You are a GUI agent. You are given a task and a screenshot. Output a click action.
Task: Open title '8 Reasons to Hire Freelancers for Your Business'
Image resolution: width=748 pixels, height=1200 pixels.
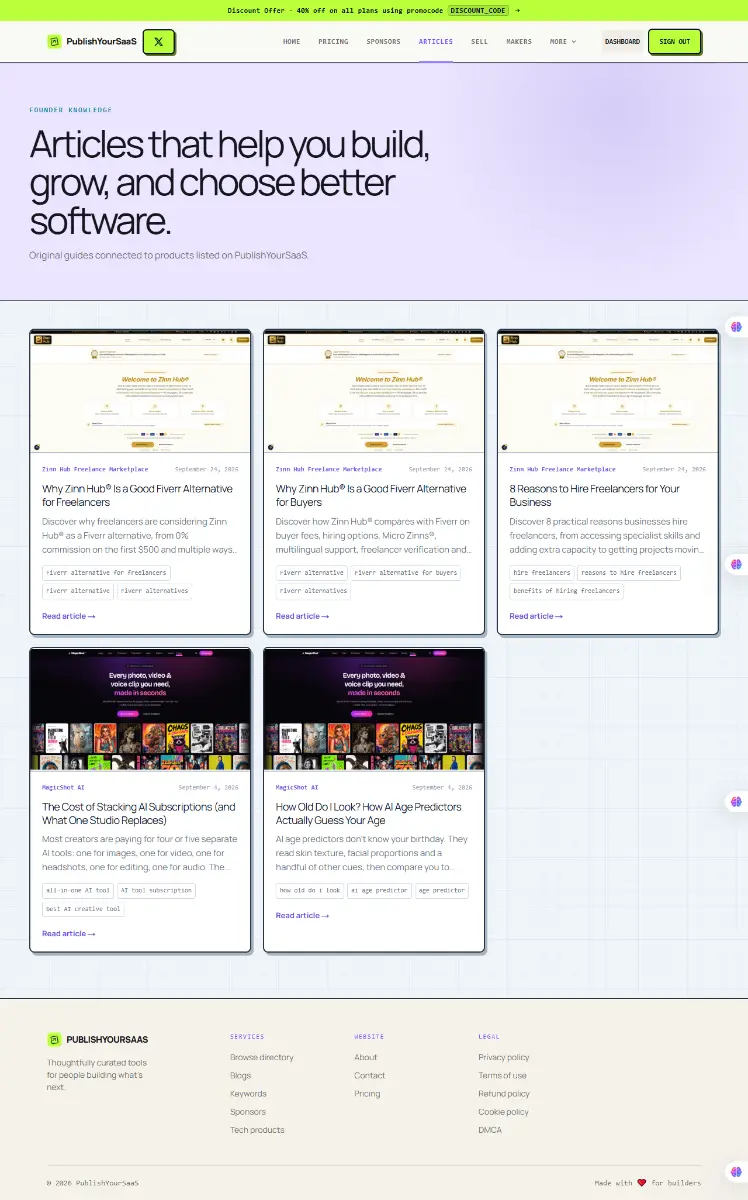[x=594, y=495]
